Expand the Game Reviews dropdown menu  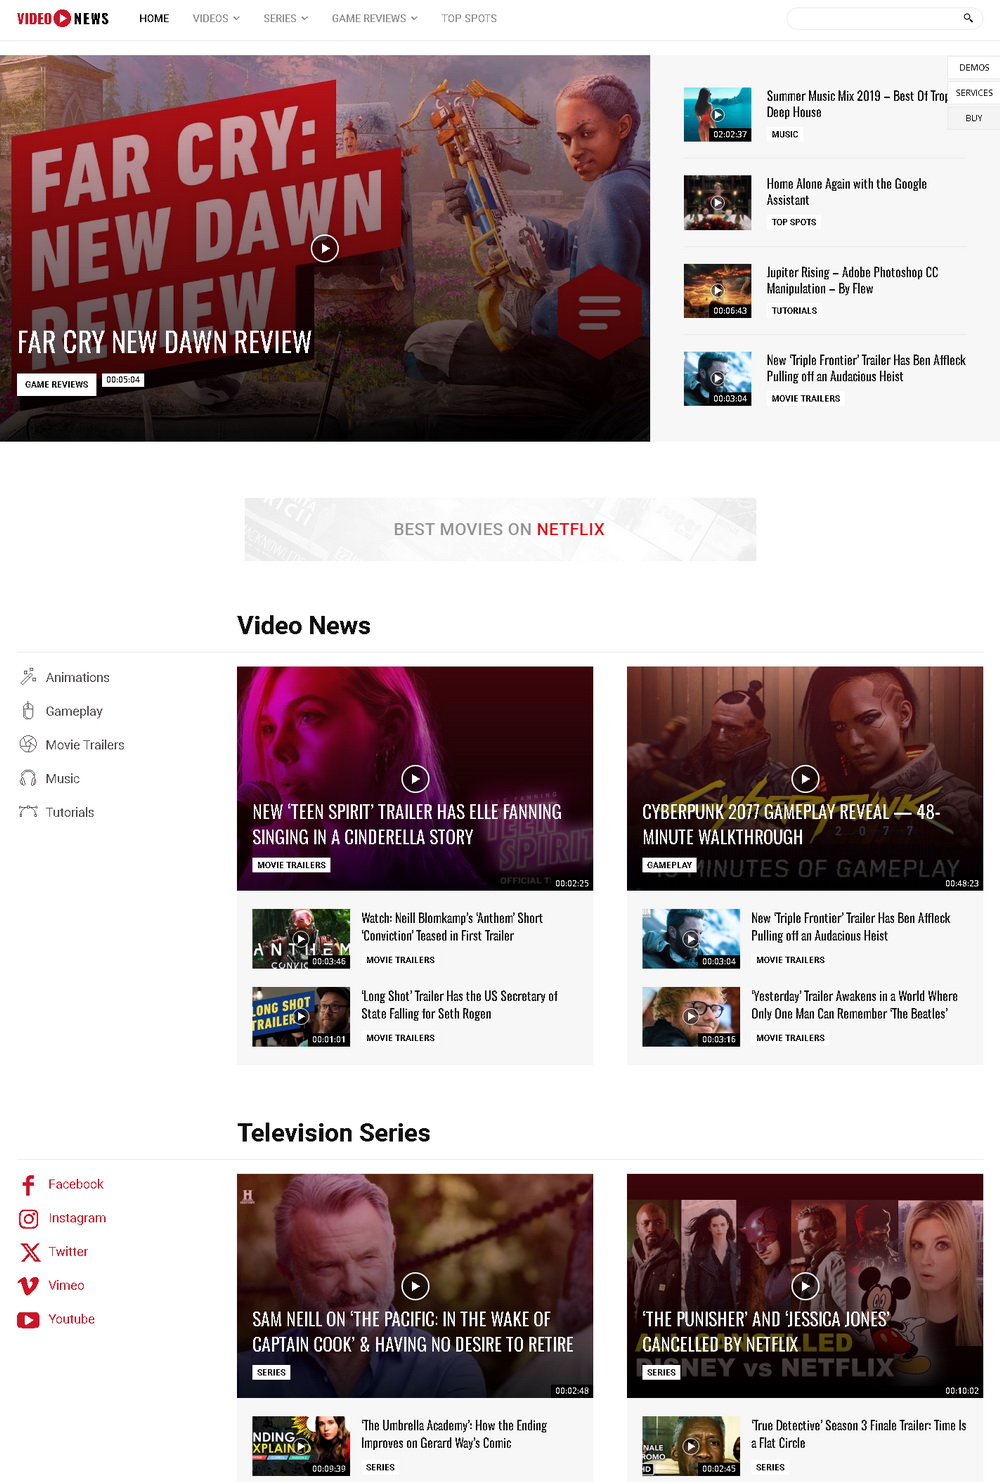(x=374, y=18)
